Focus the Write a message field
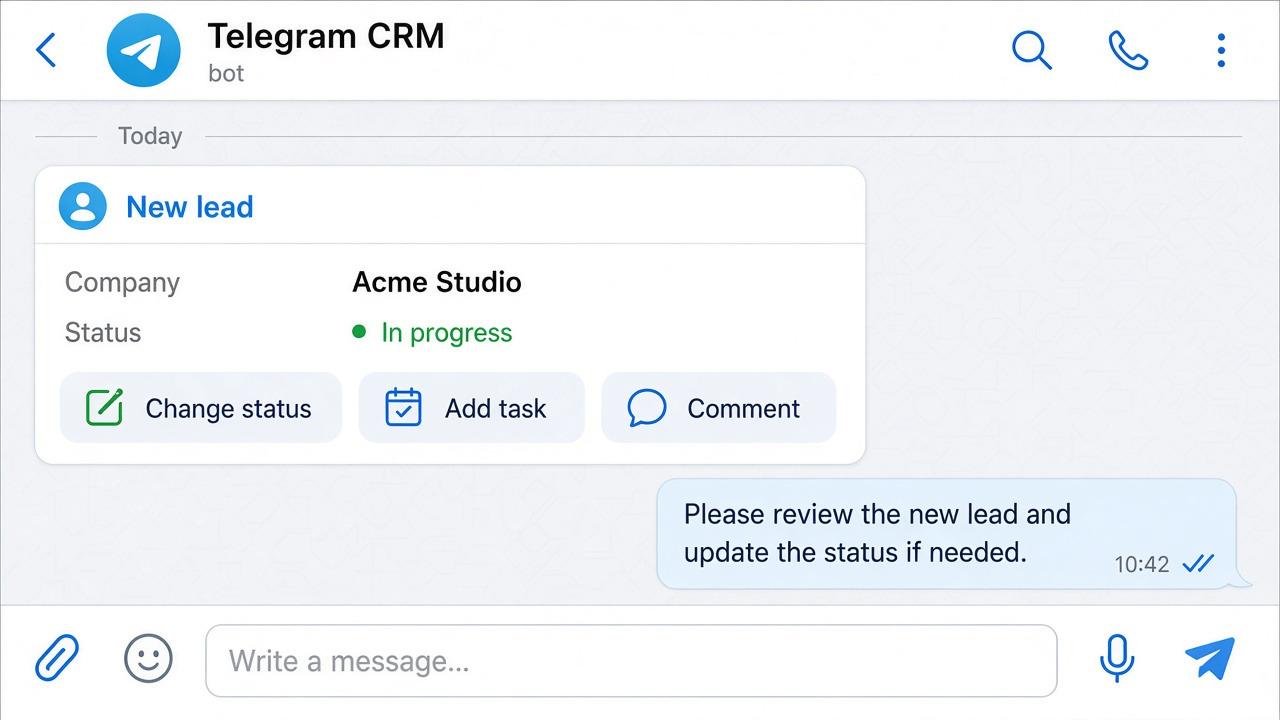 coord(631,661)
